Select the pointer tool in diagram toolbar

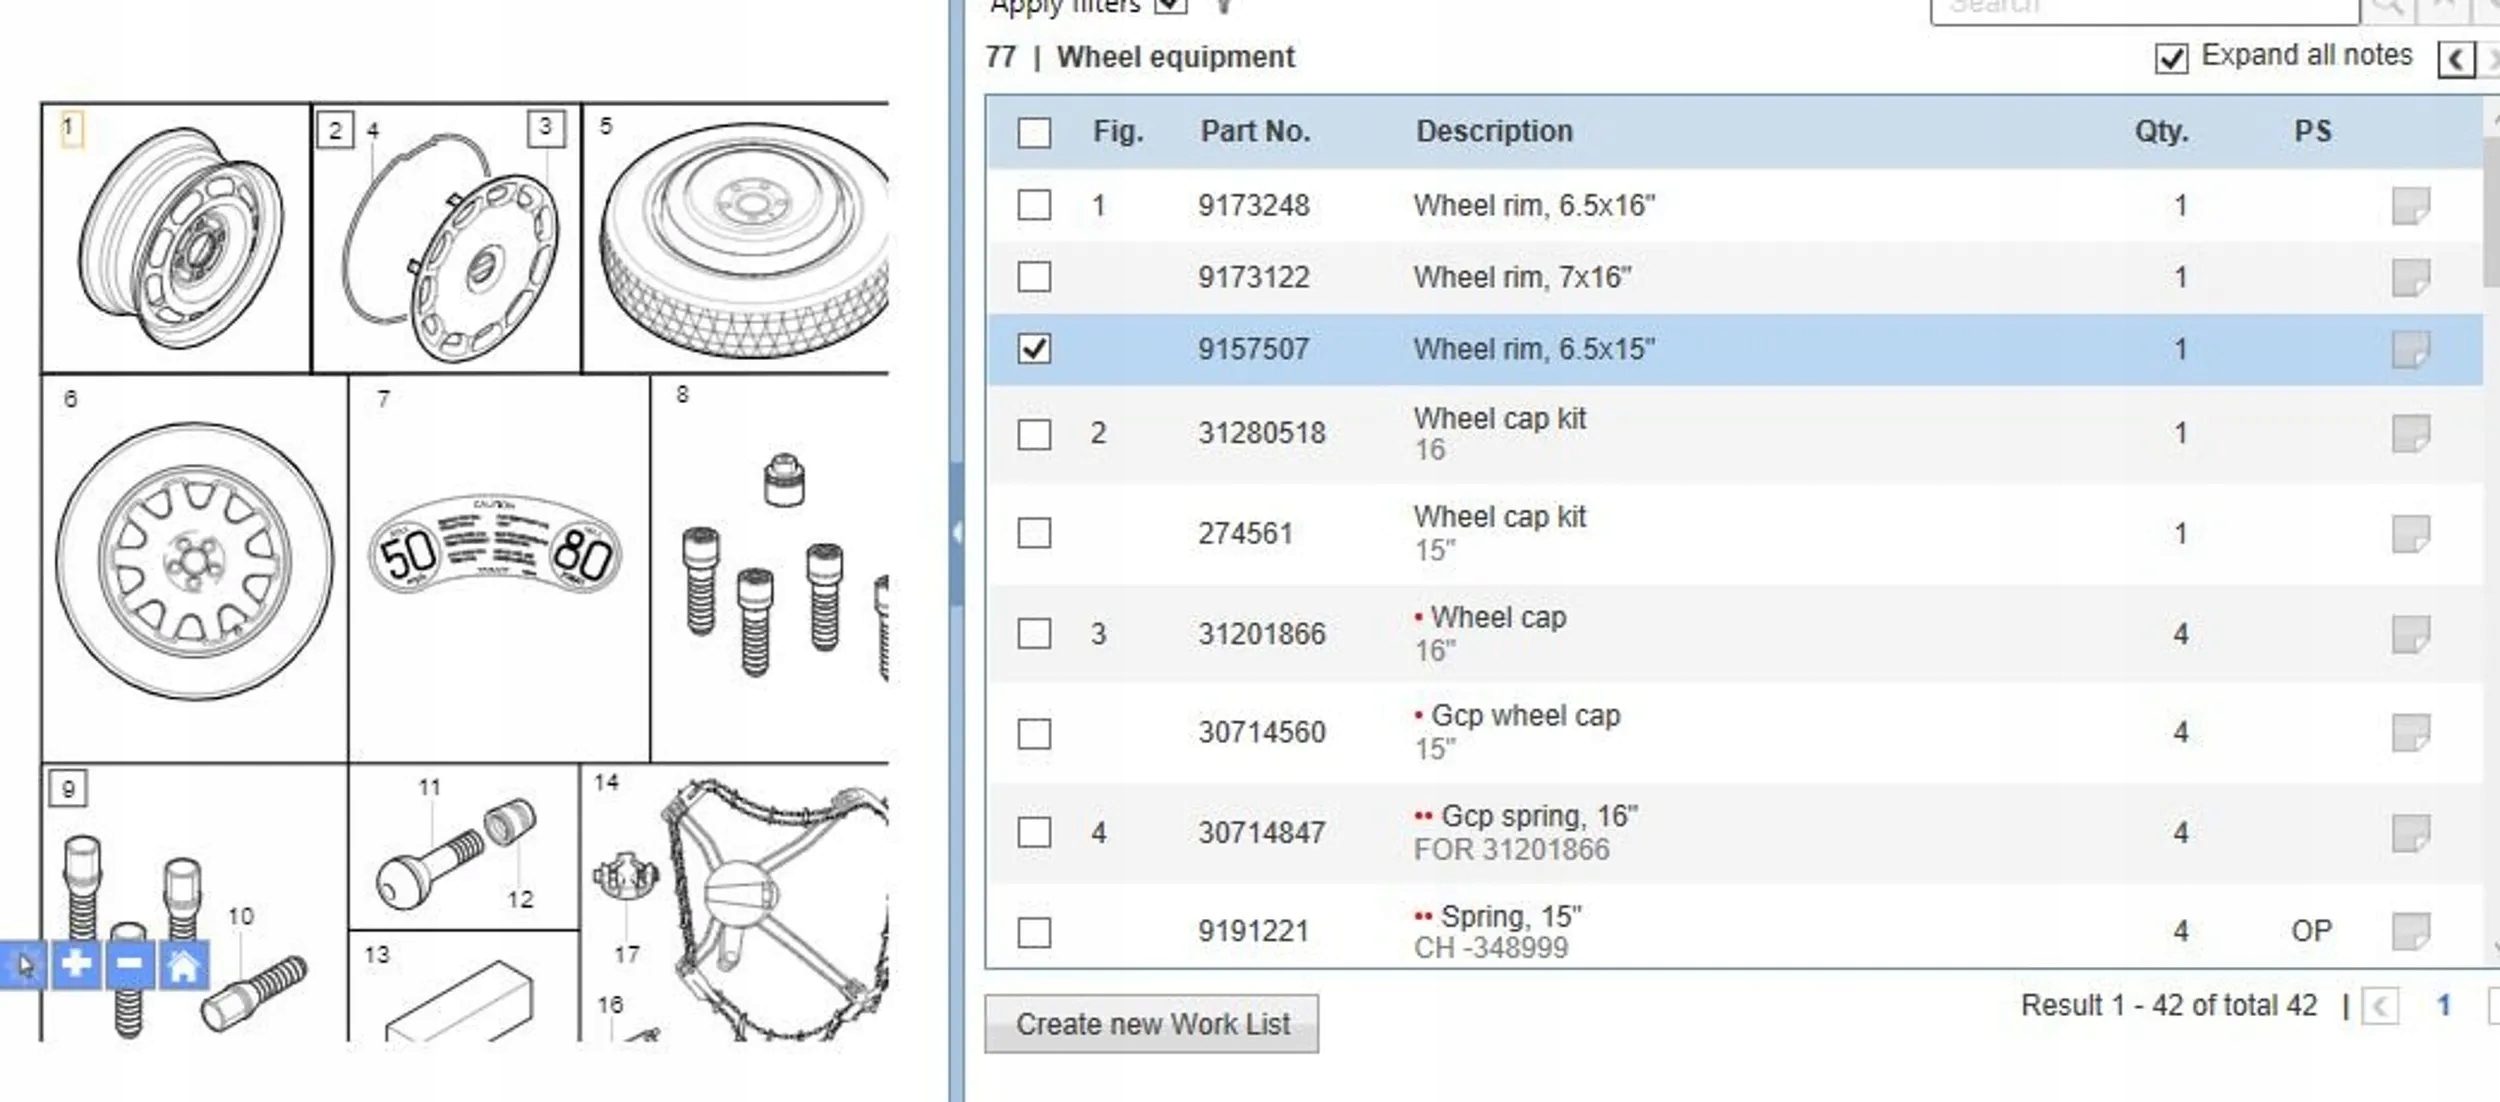click(x=25, y=965)
